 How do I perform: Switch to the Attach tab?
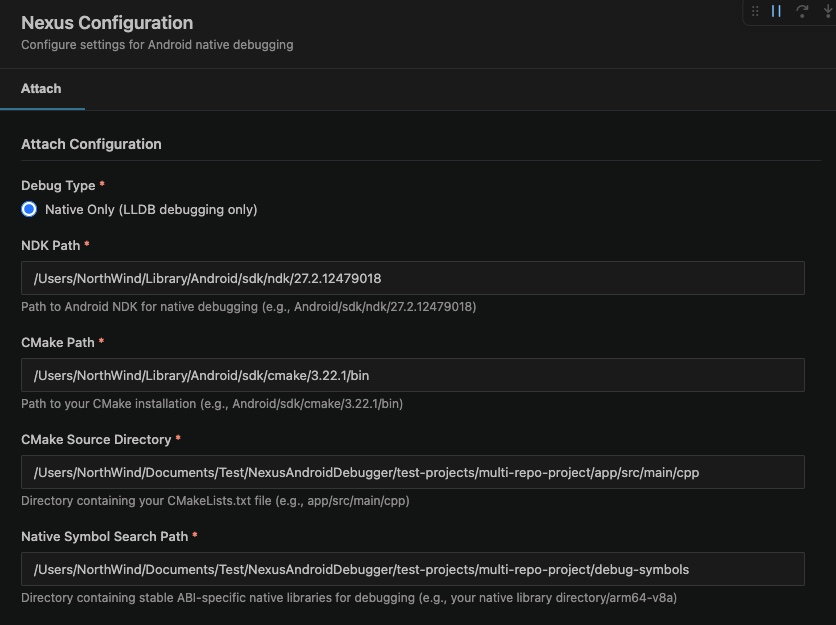point(41,89)
